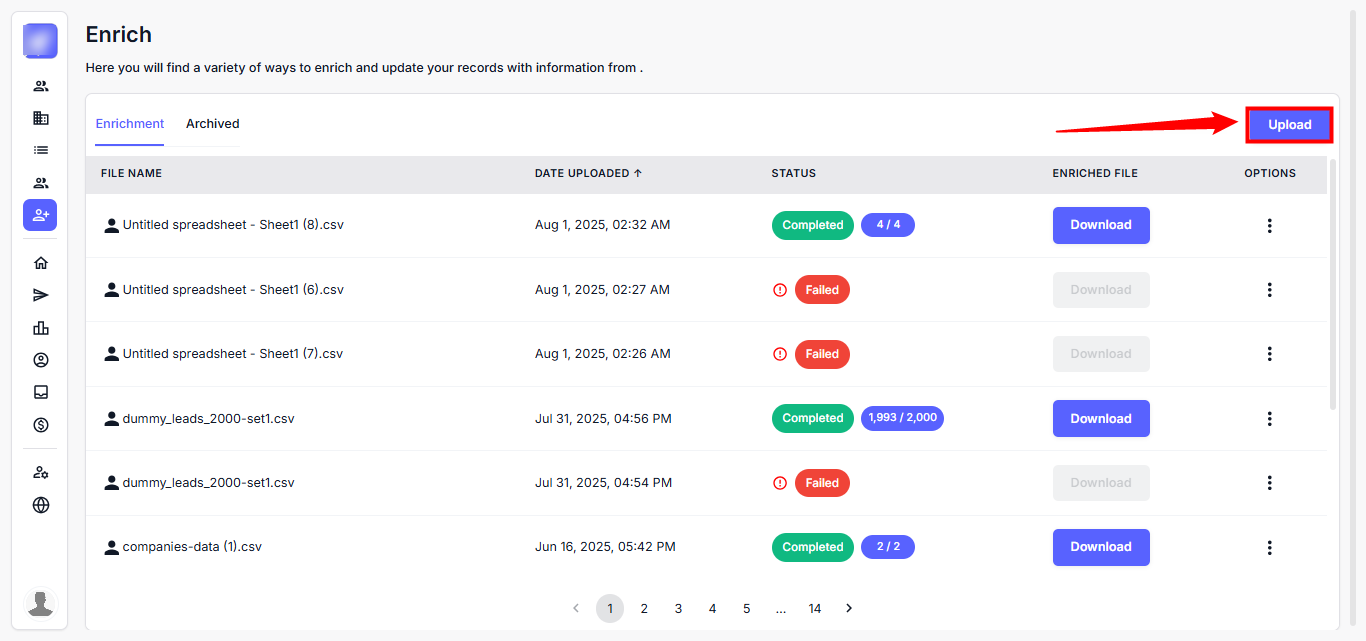Open the paper plane send icon
Viewport: 1366px width, 641px height.
click(41, 295)
